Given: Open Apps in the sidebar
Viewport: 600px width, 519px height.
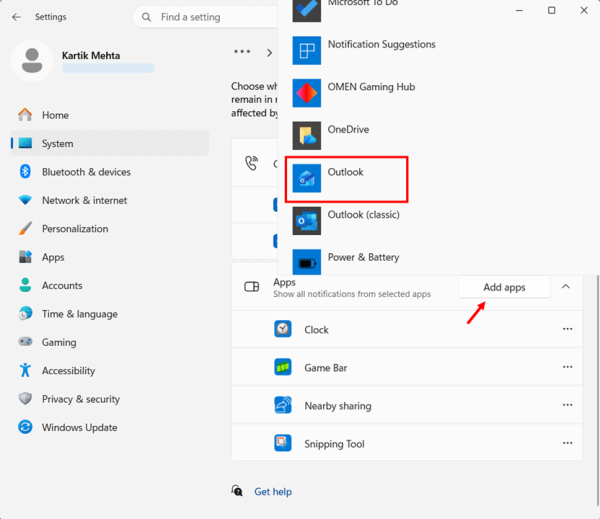Looking at the screenshot, I should tap(110, 257).
